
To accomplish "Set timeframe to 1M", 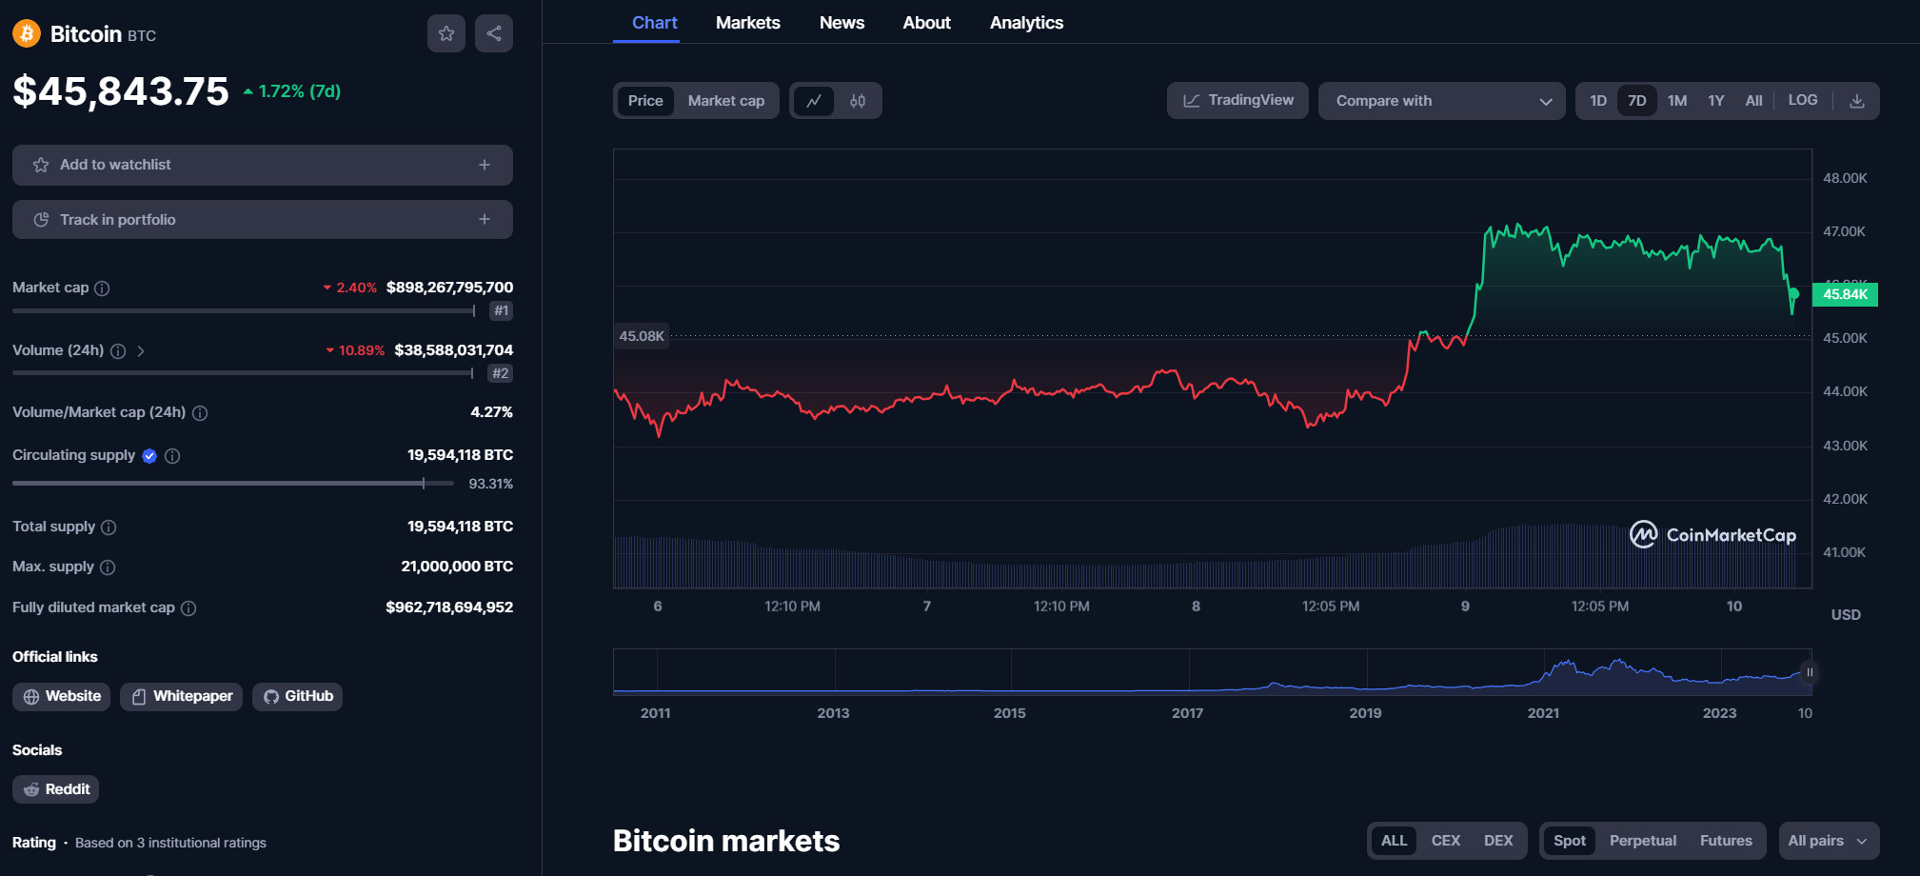I will [x=1677, y=101].
